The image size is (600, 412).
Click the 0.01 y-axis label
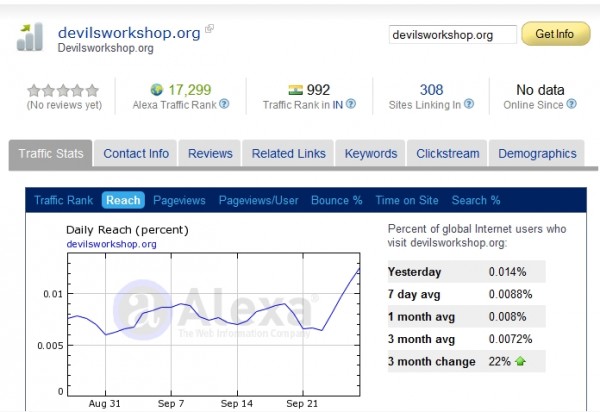(53, 294)
